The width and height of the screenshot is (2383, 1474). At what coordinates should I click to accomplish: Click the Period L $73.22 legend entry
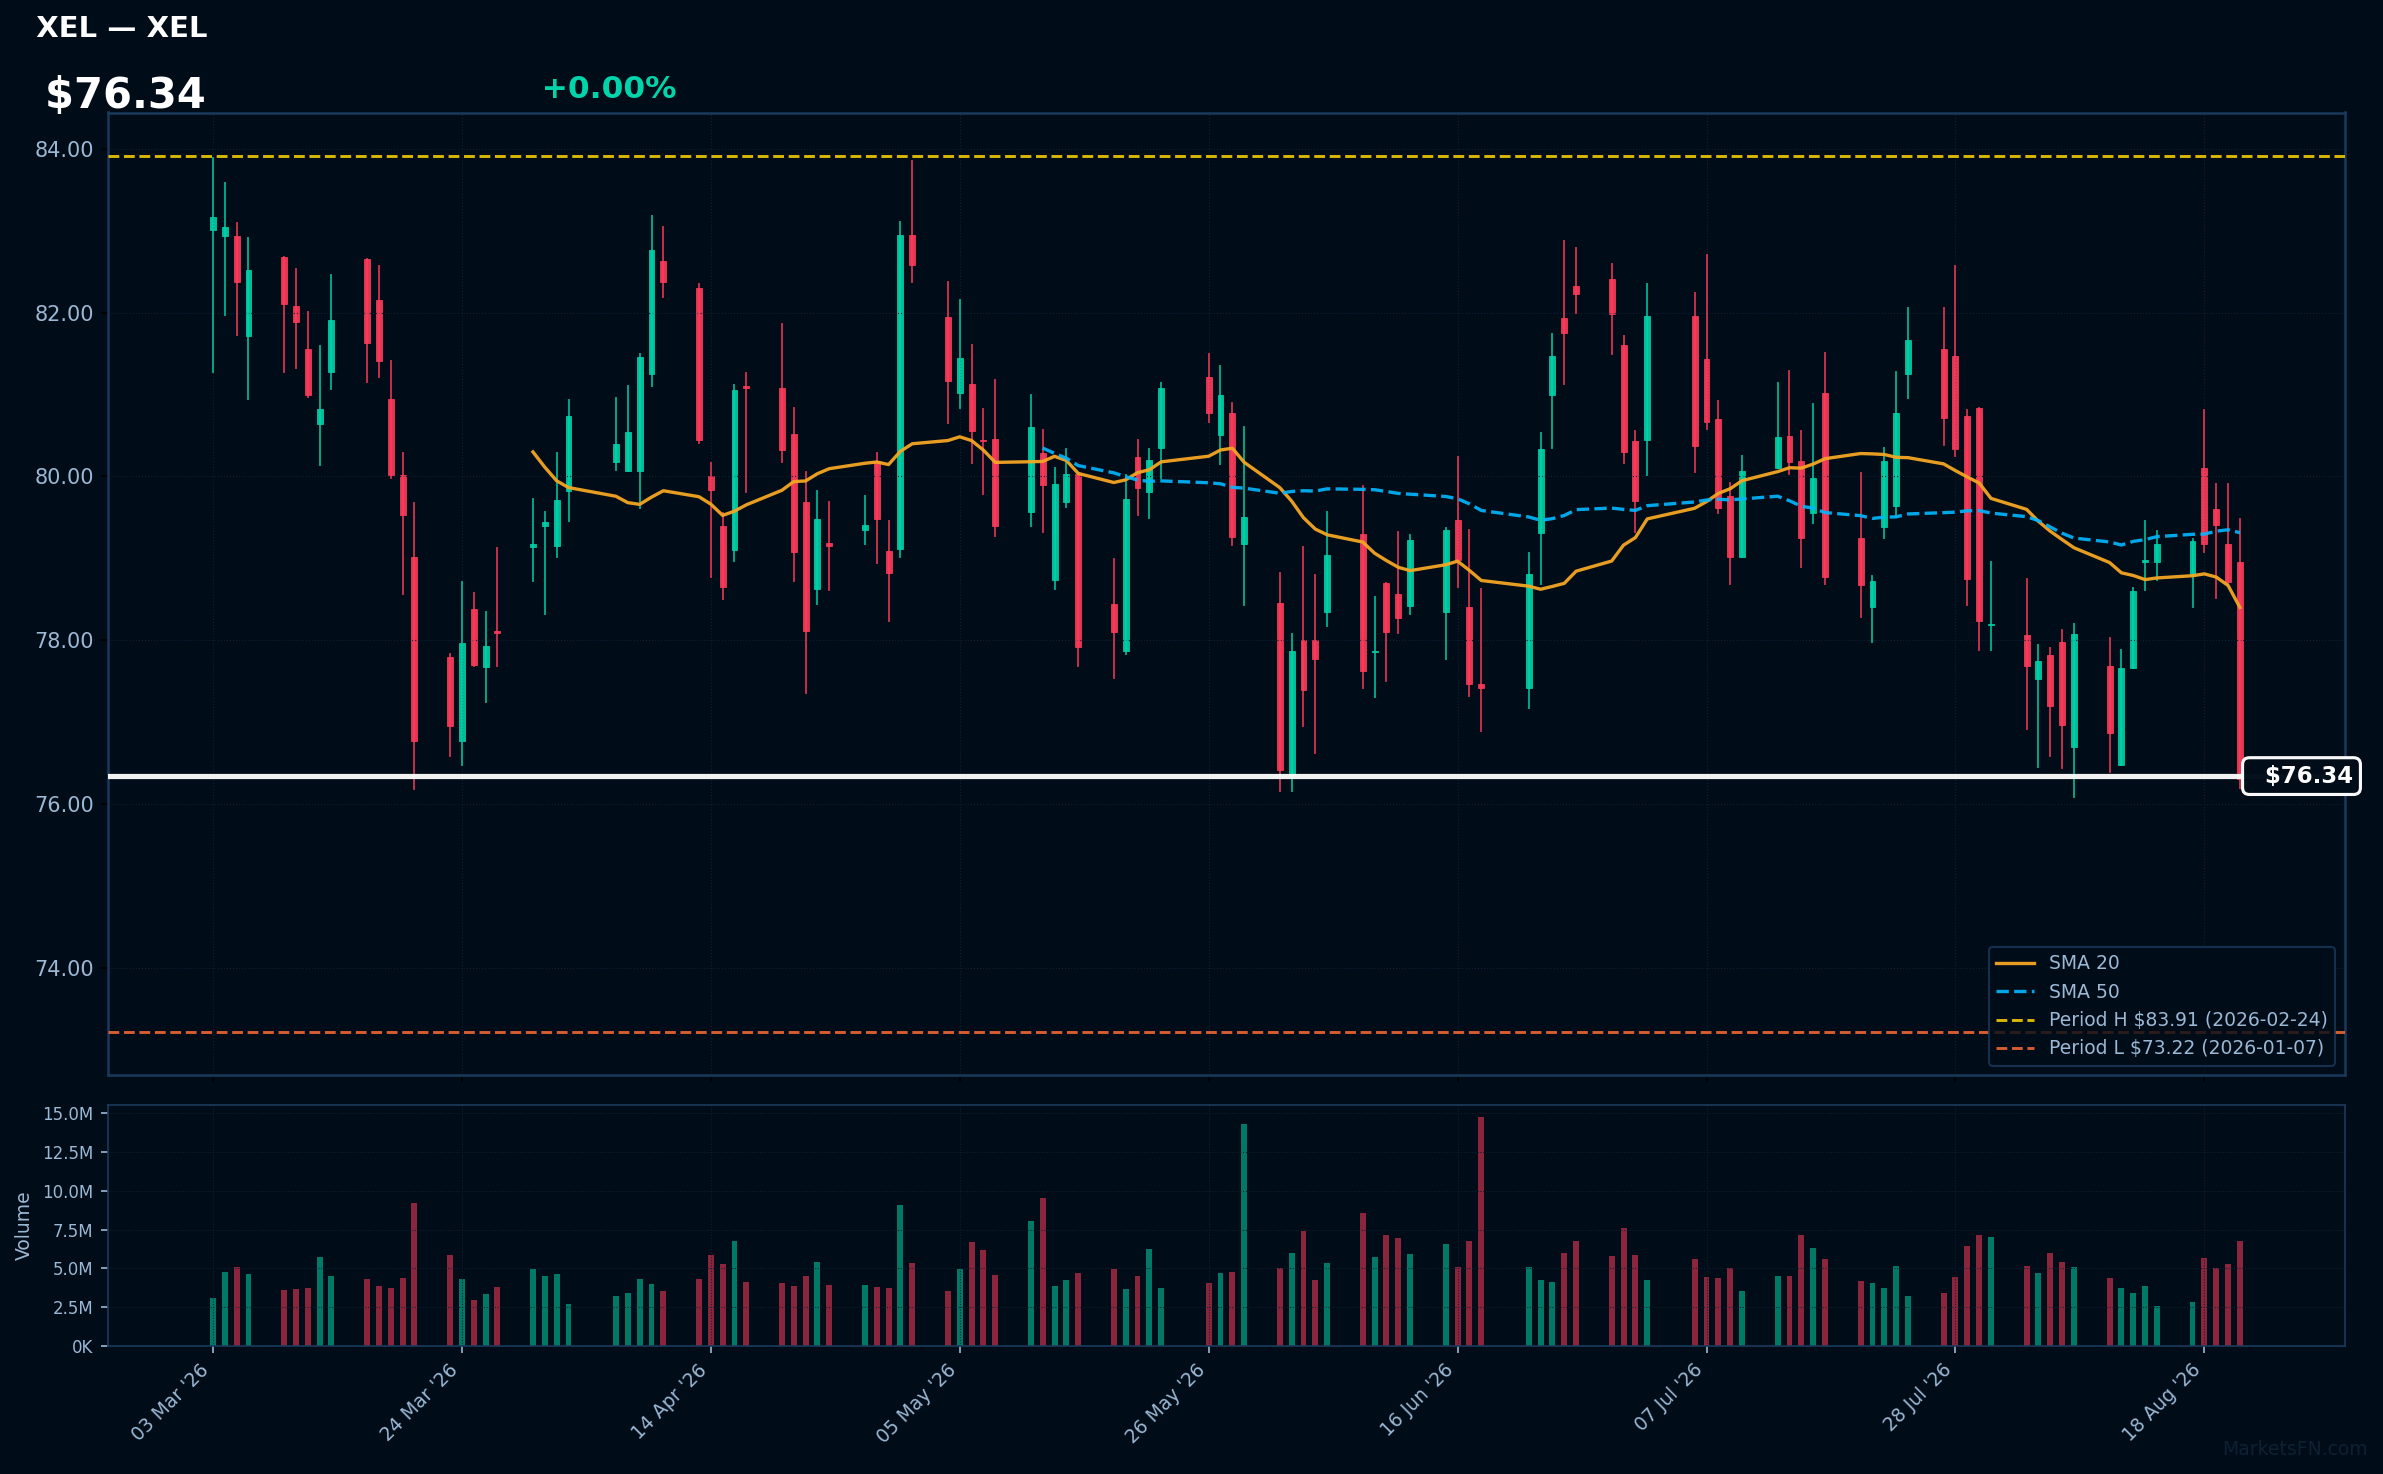2159,1048
